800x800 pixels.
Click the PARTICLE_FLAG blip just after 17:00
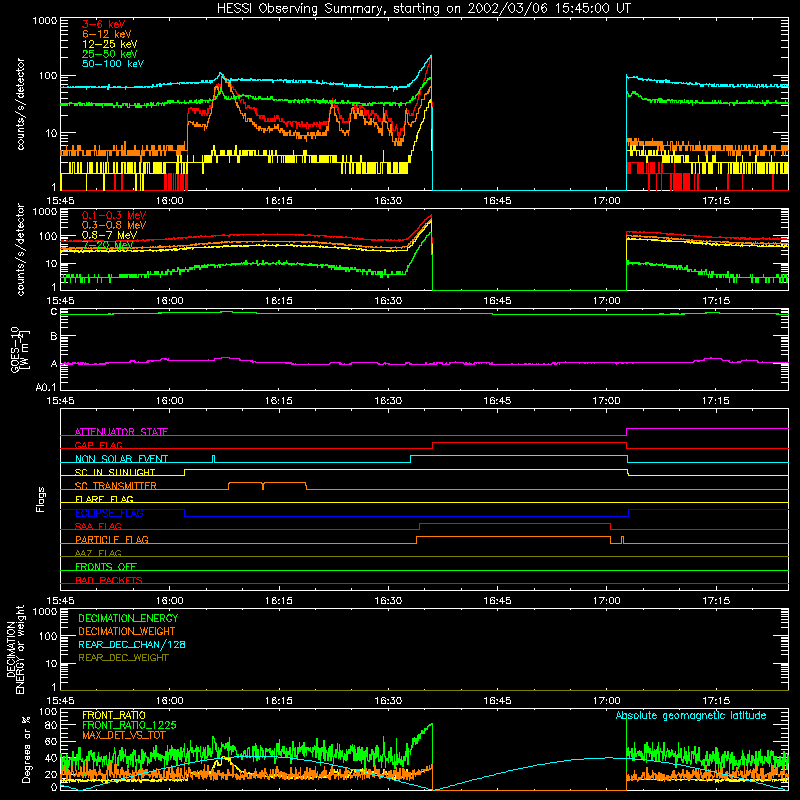622,540
